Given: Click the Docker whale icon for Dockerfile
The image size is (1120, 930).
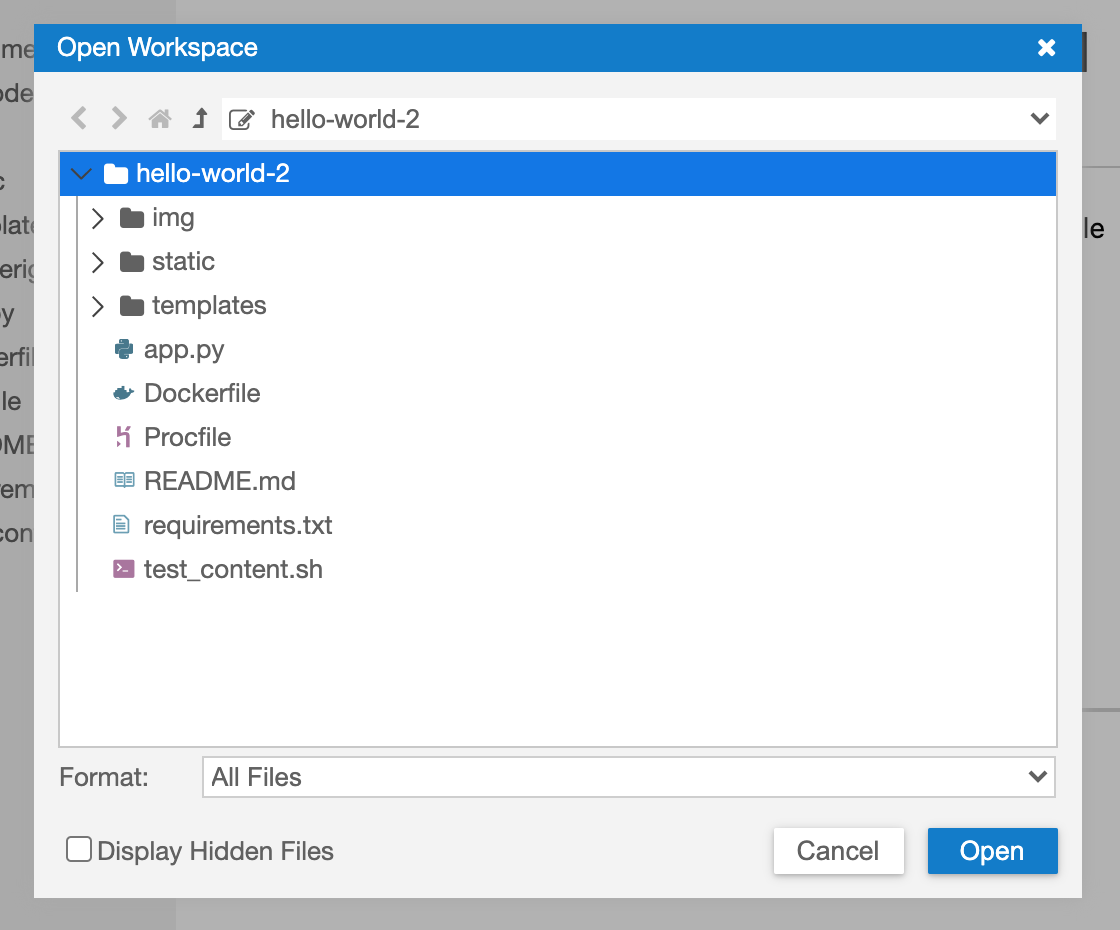Looking at the screenshot, I should coord(124,394).
